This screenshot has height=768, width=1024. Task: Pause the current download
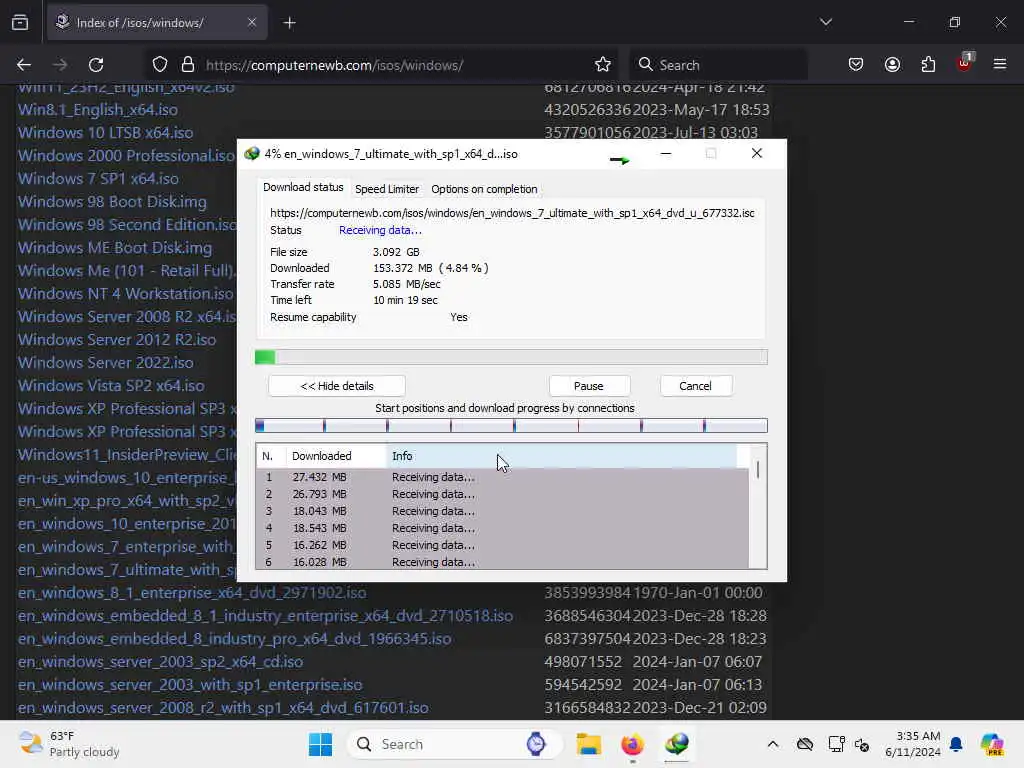[x=588, y=386]
